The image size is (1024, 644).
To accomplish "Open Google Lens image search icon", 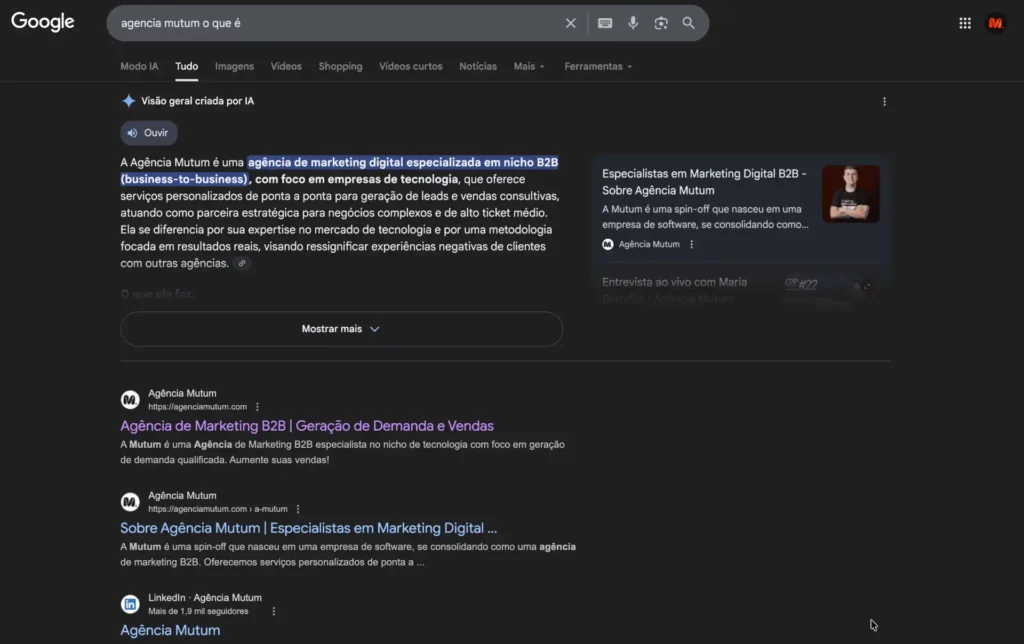I will (x=661, y=22).
